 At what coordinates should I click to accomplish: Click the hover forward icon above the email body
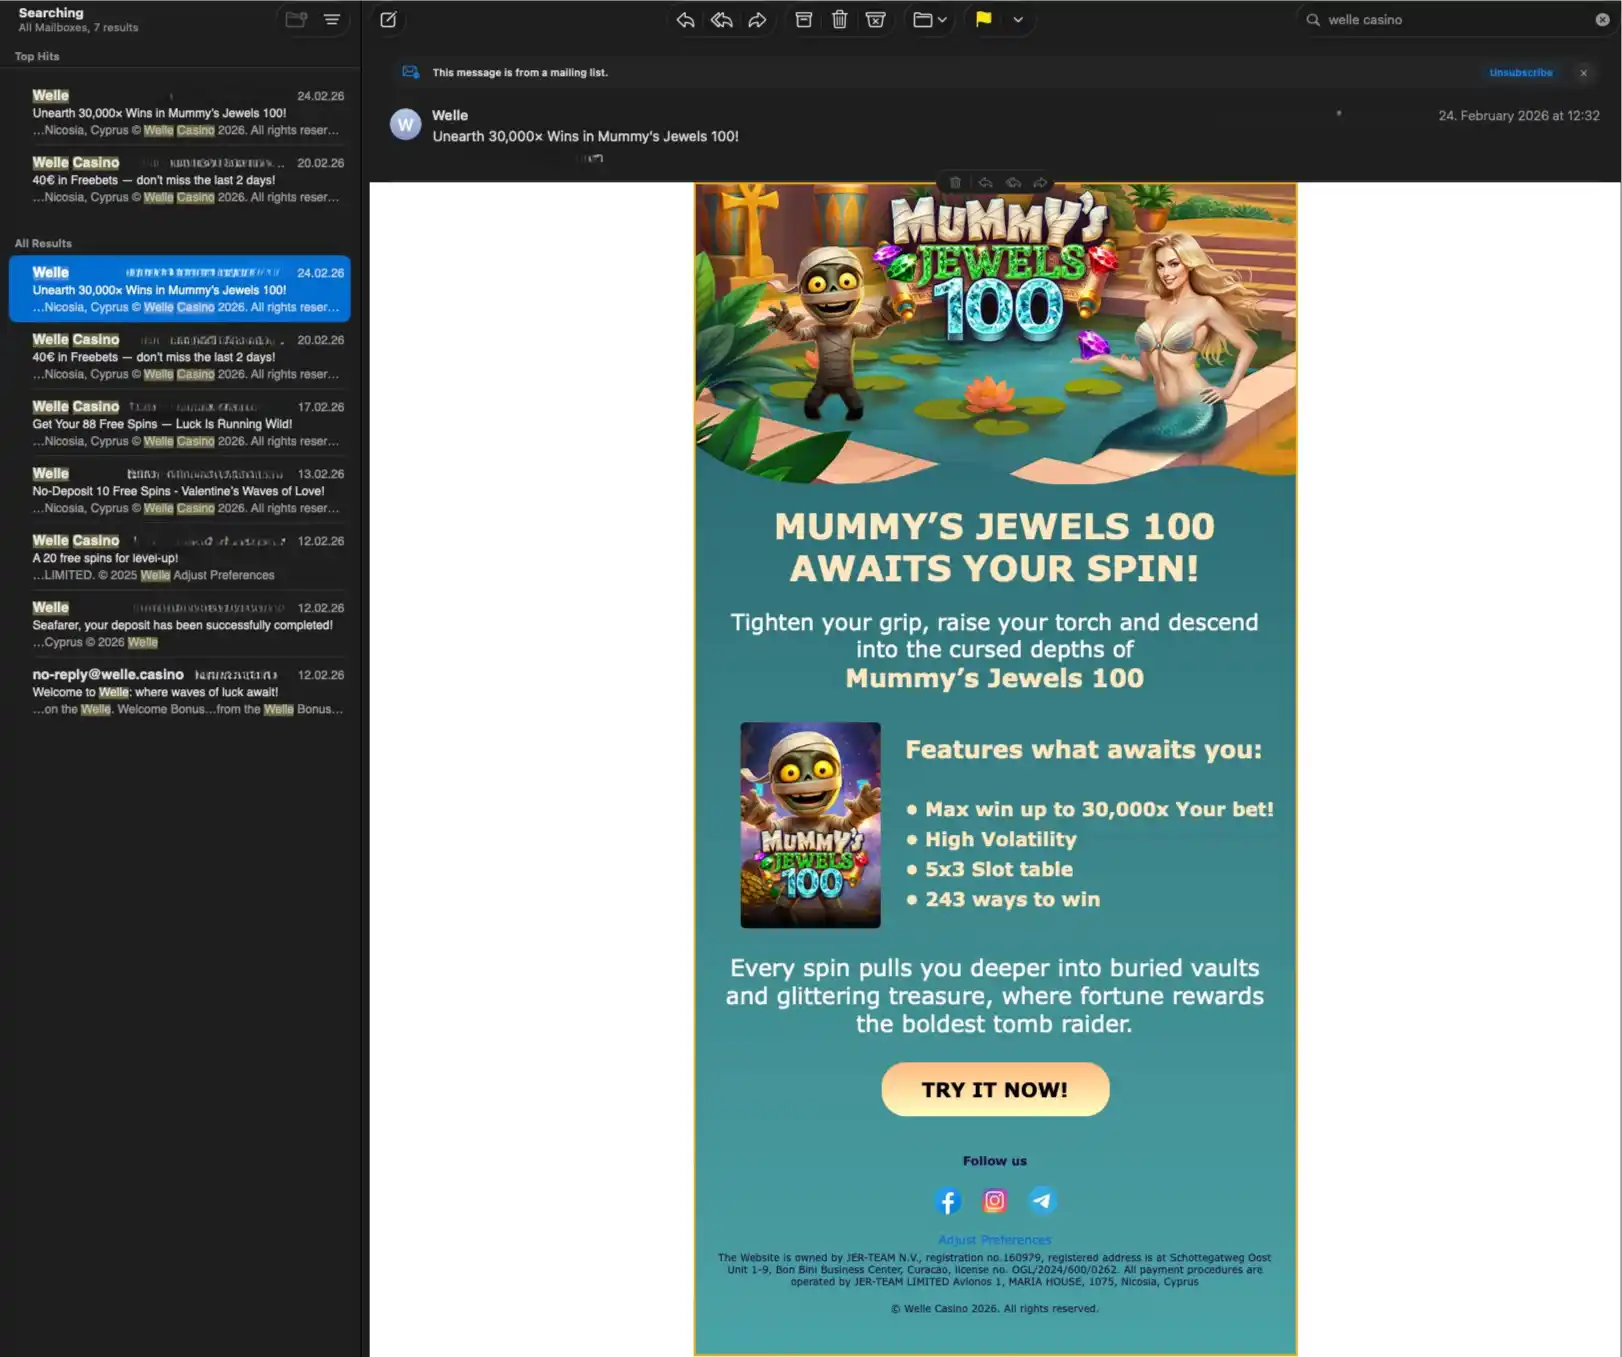click(1040, 183)
